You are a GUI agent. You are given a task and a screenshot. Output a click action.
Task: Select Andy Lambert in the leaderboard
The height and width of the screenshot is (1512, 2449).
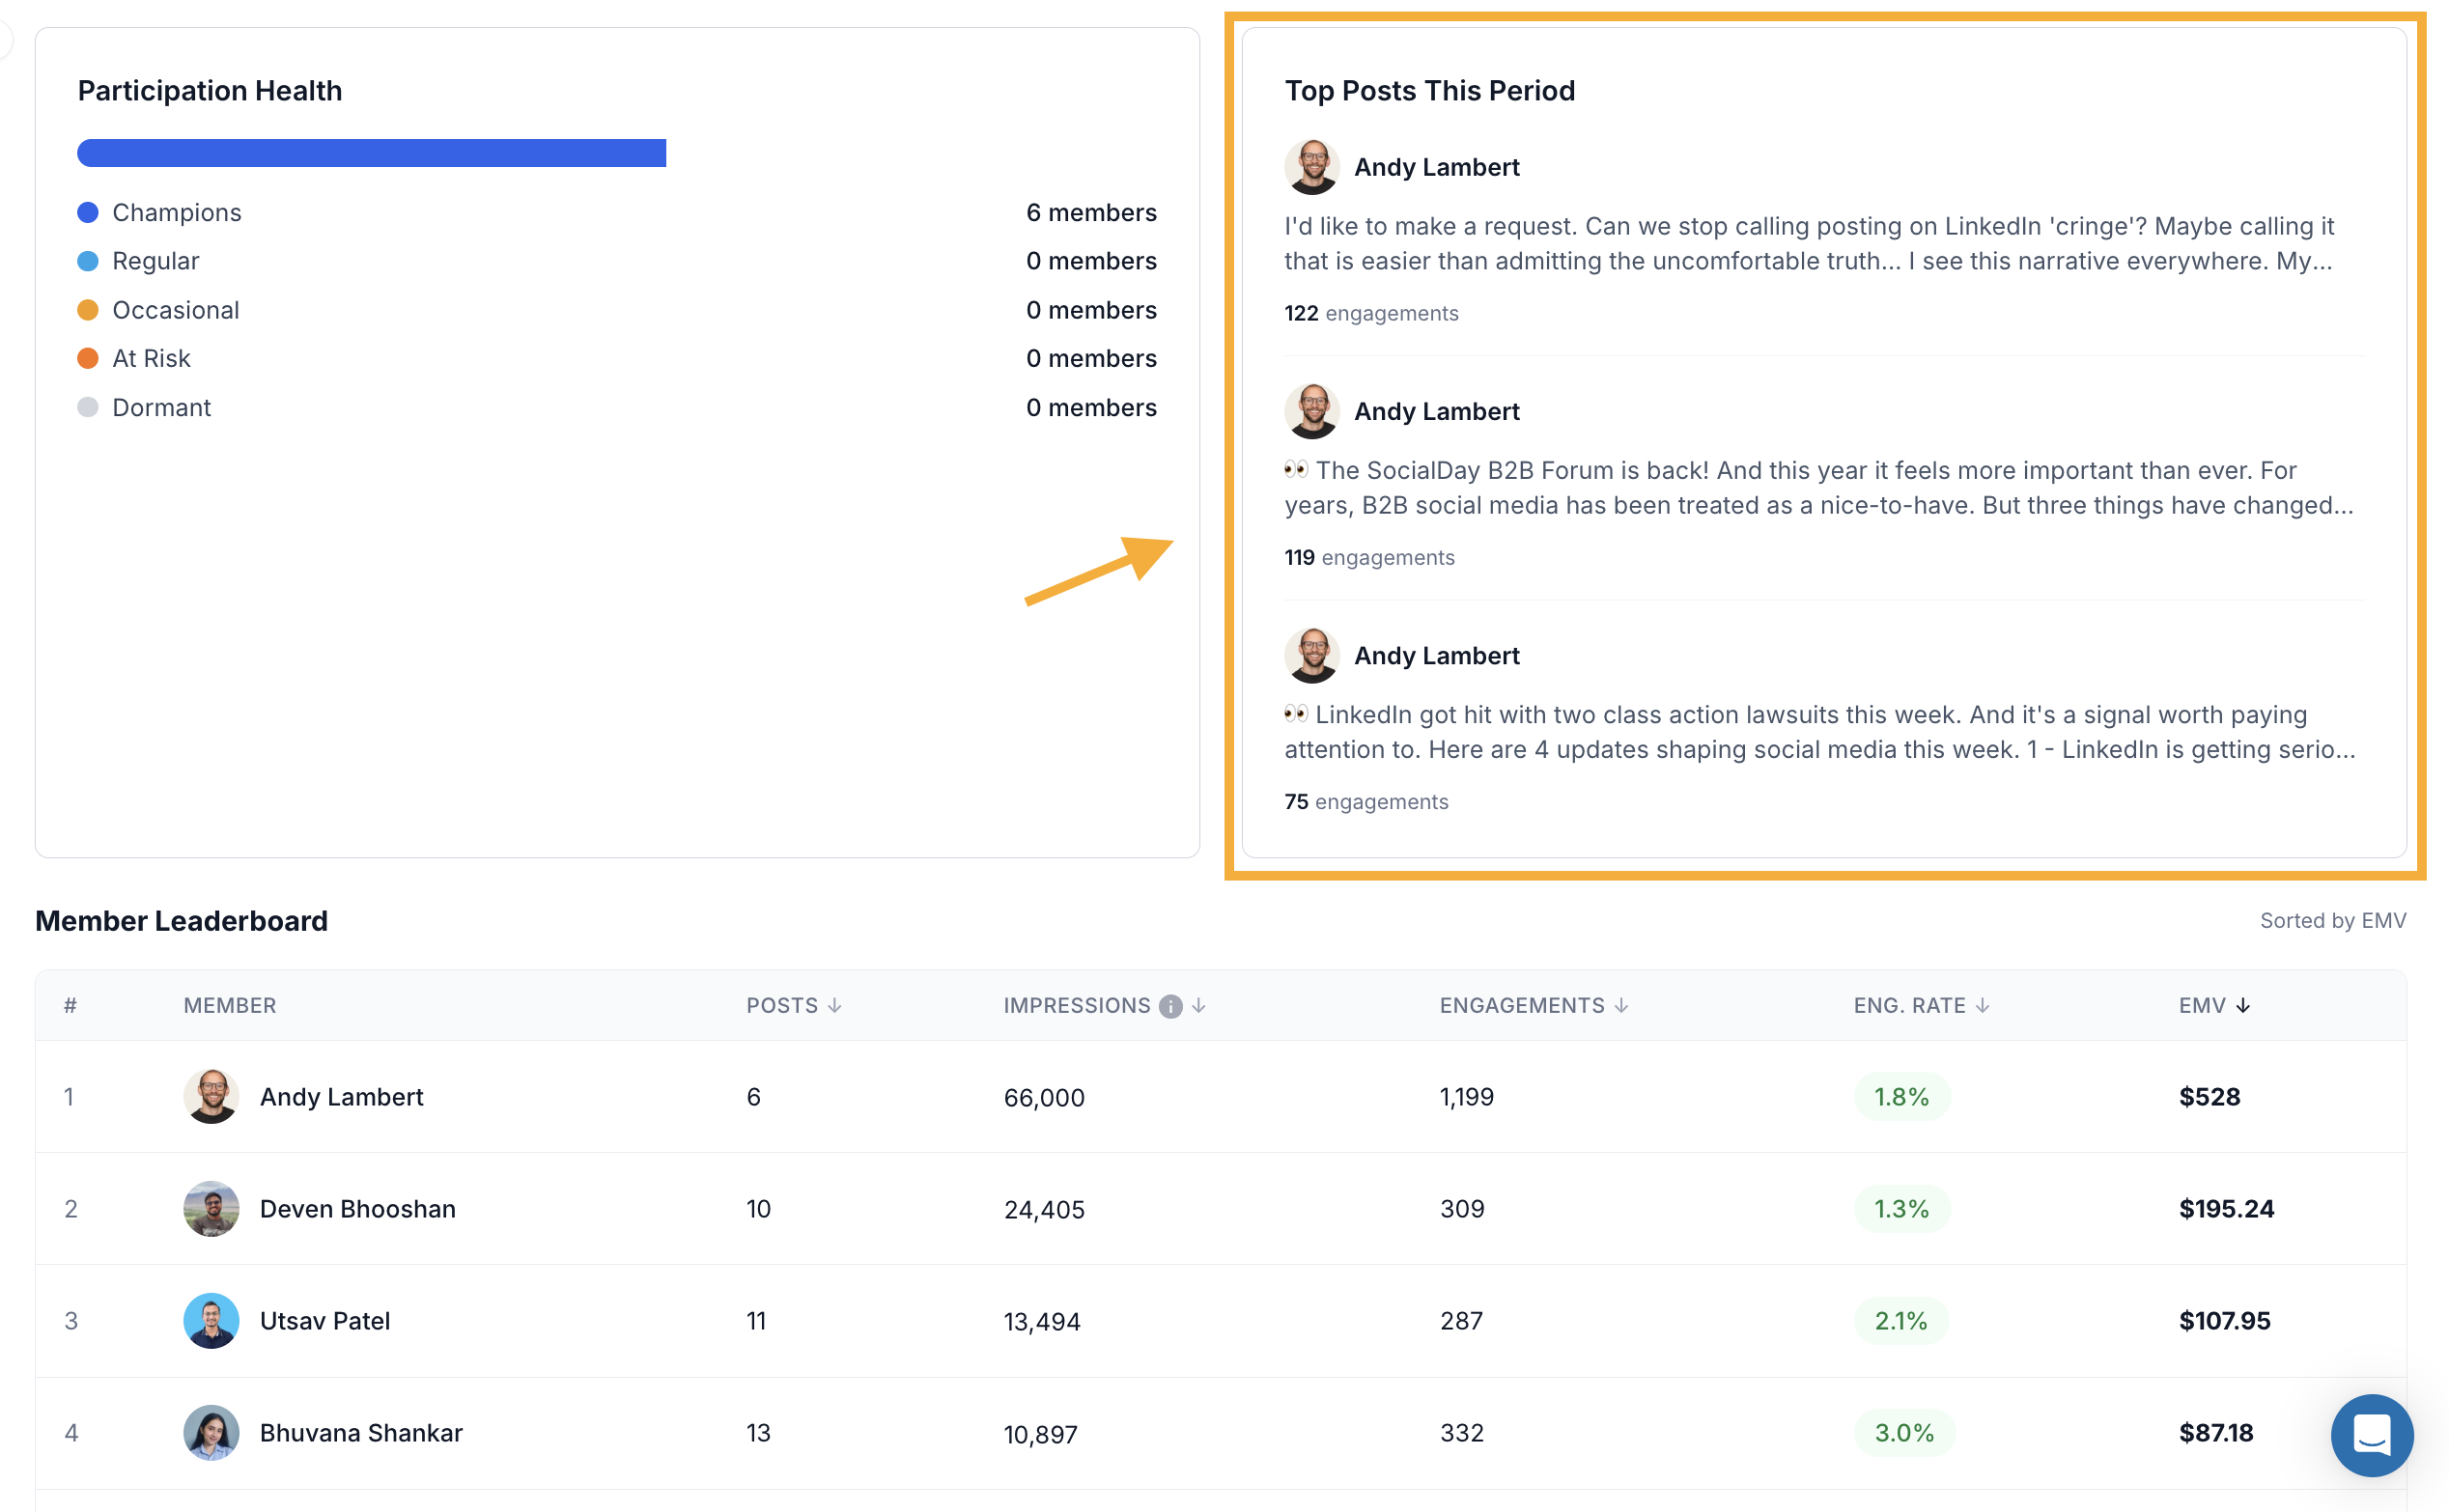point(341,1097)
